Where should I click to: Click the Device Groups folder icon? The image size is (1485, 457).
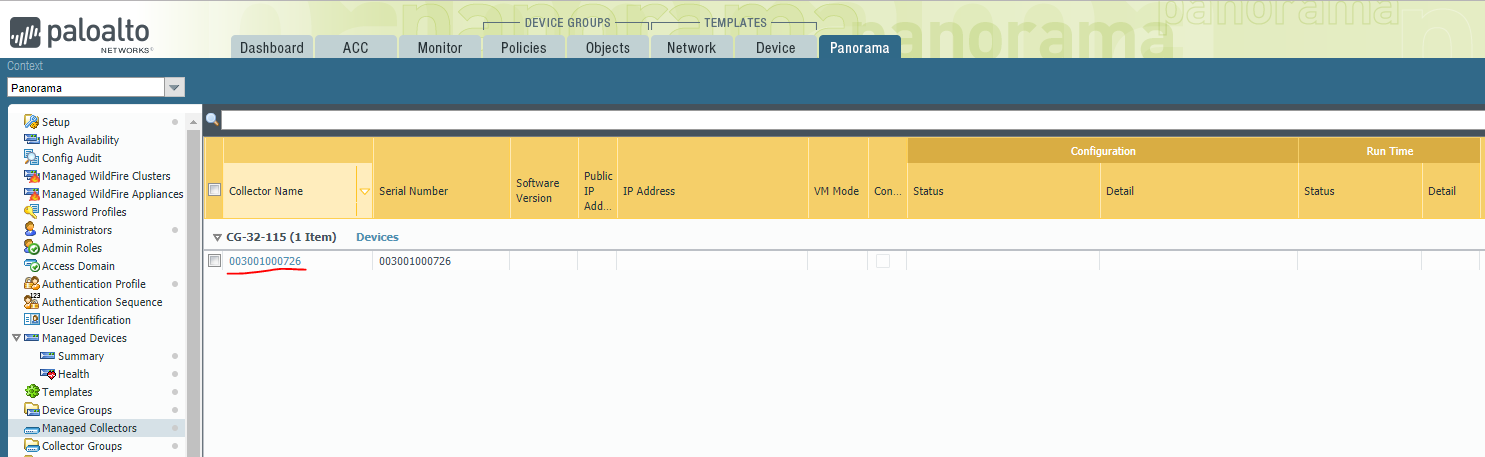click(x=32, y=410)
